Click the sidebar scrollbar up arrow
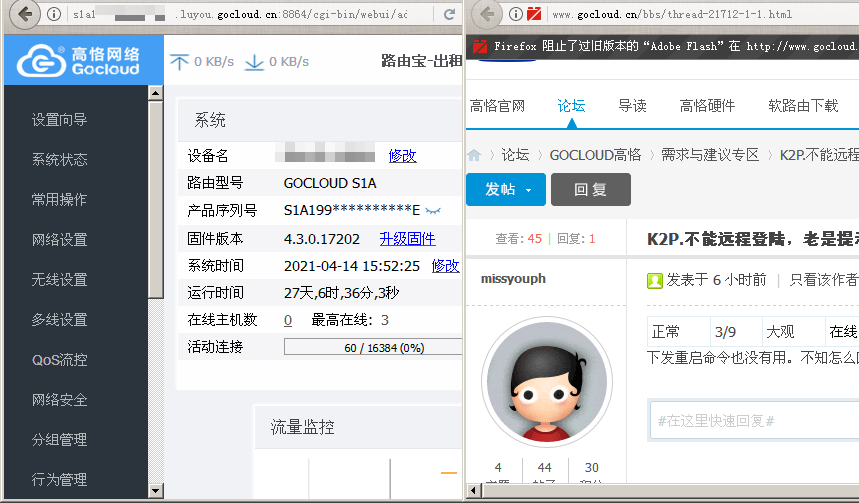 pos(156,93)
